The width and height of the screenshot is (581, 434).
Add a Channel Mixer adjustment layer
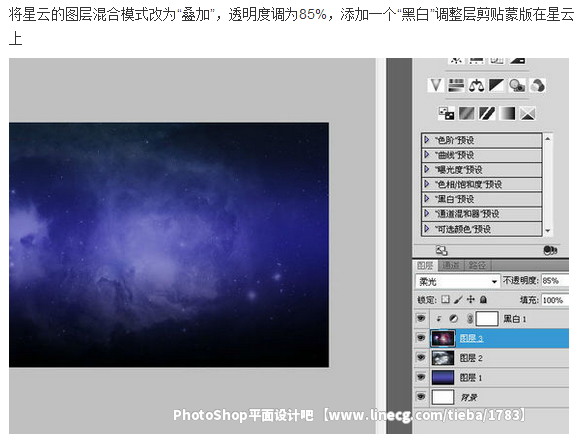pos(537,86)
